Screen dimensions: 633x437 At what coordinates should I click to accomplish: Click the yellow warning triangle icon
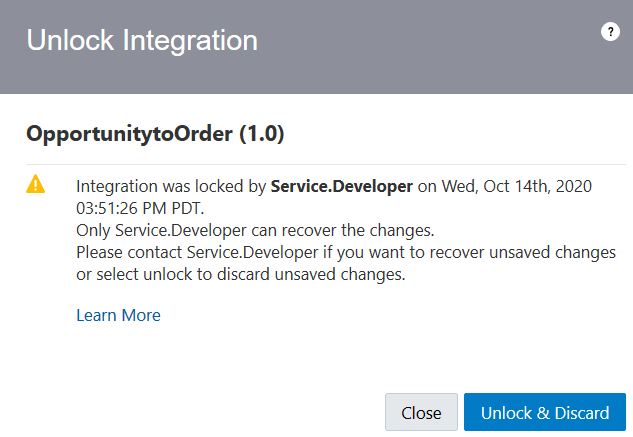[x=36, y=184]
